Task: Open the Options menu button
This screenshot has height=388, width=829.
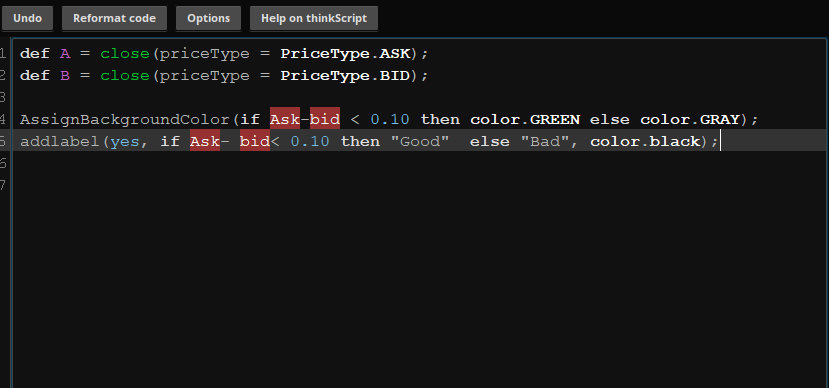Action: coord(208,19)
